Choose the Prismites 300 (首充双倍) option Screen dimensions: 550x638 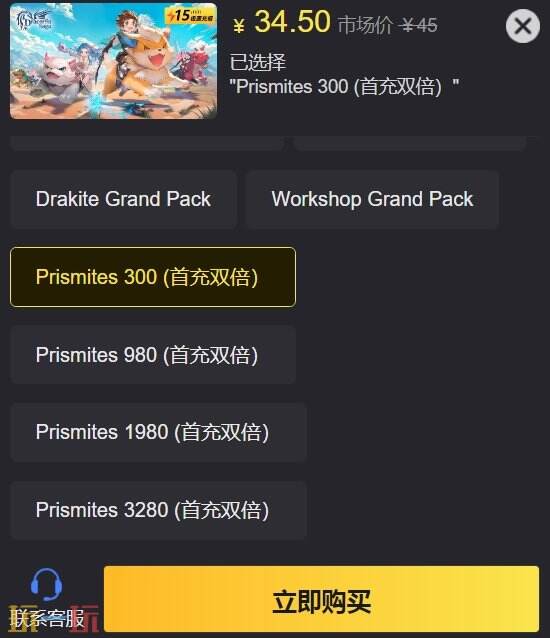tap(153, 277)
